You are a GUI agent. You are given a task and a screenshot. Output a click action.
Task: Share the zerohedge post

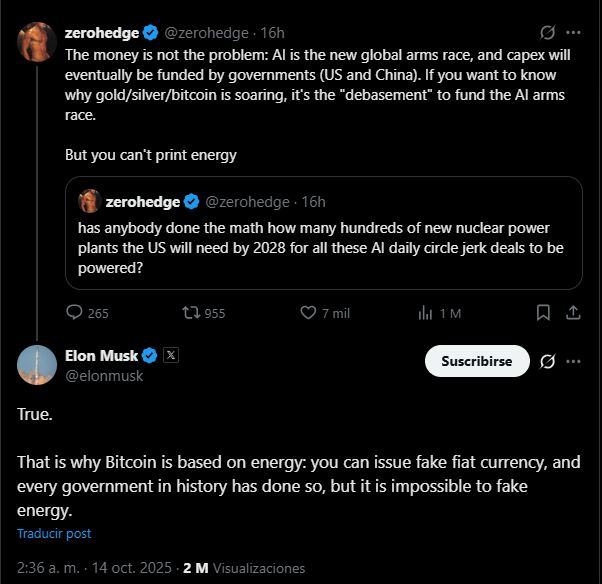click(573, 313)
